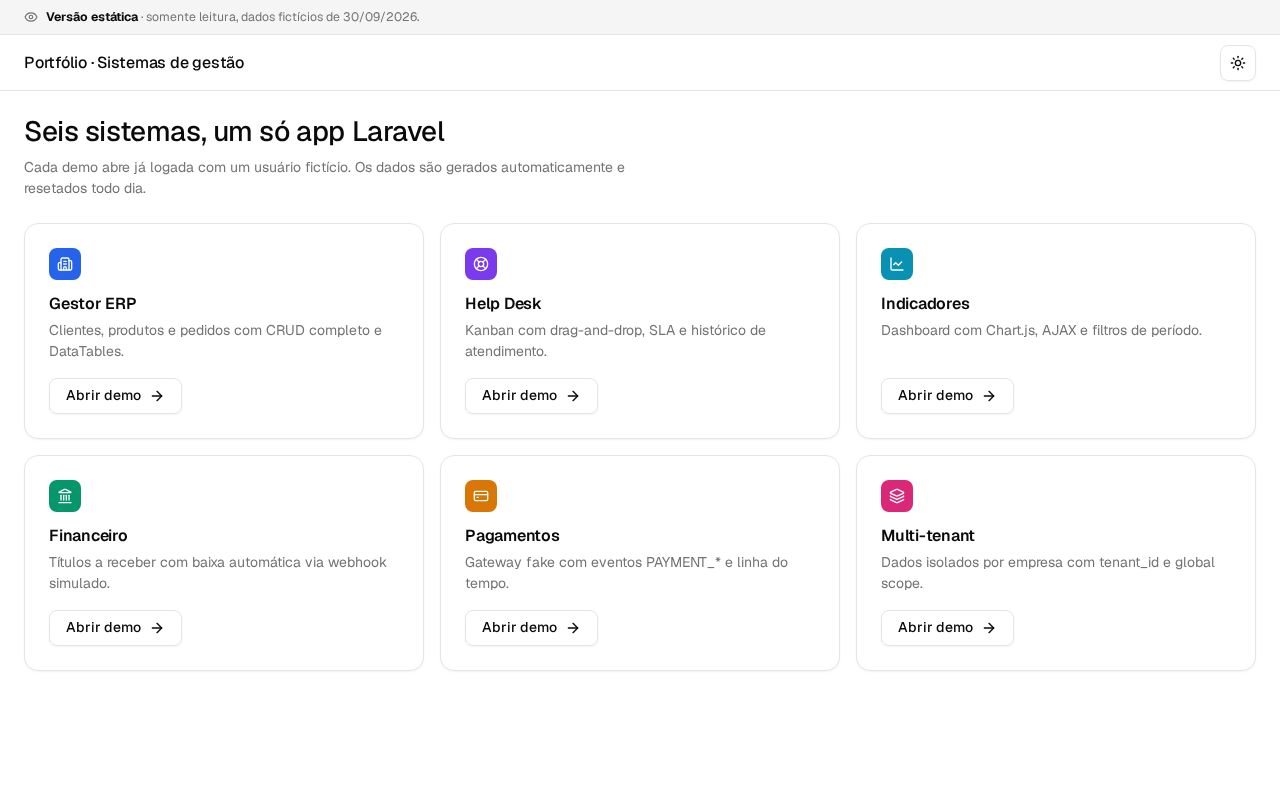Click the description starting "Gateway fake com eventos"

coord(627,573)
